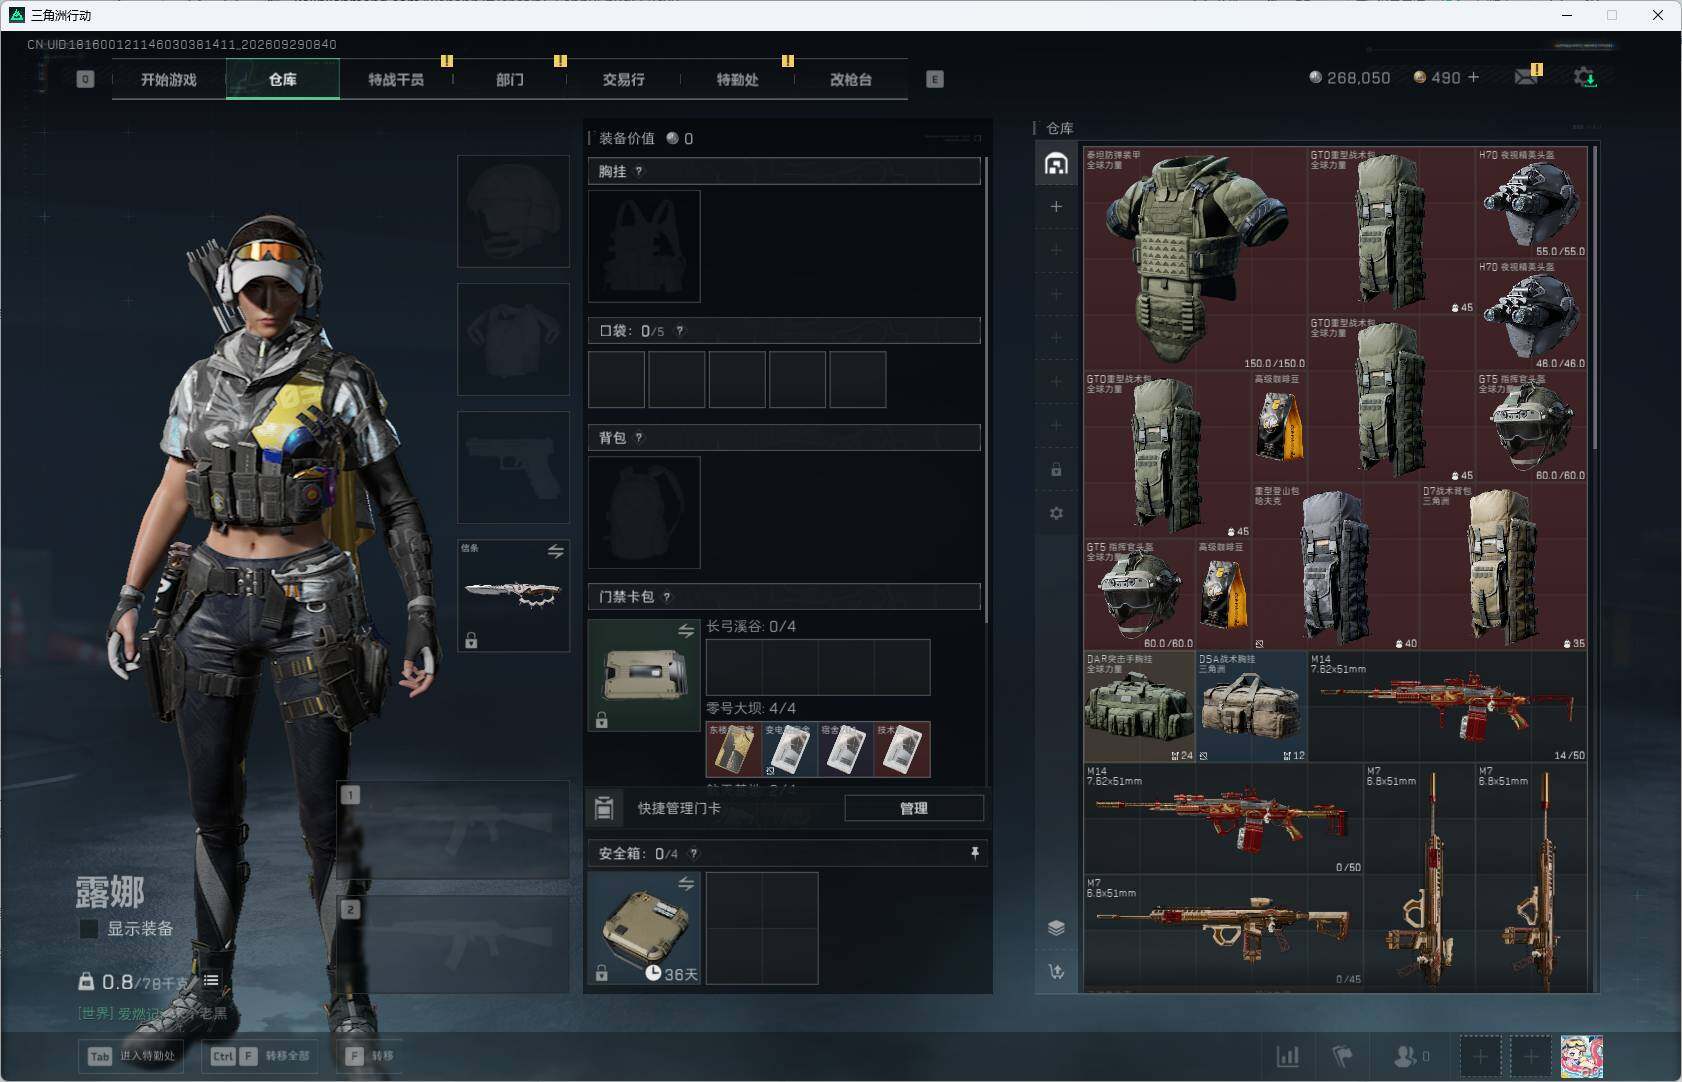Click the 快捷管理门卡 card icon
Screen dimensions: 1682x1082
pos(604,808)
